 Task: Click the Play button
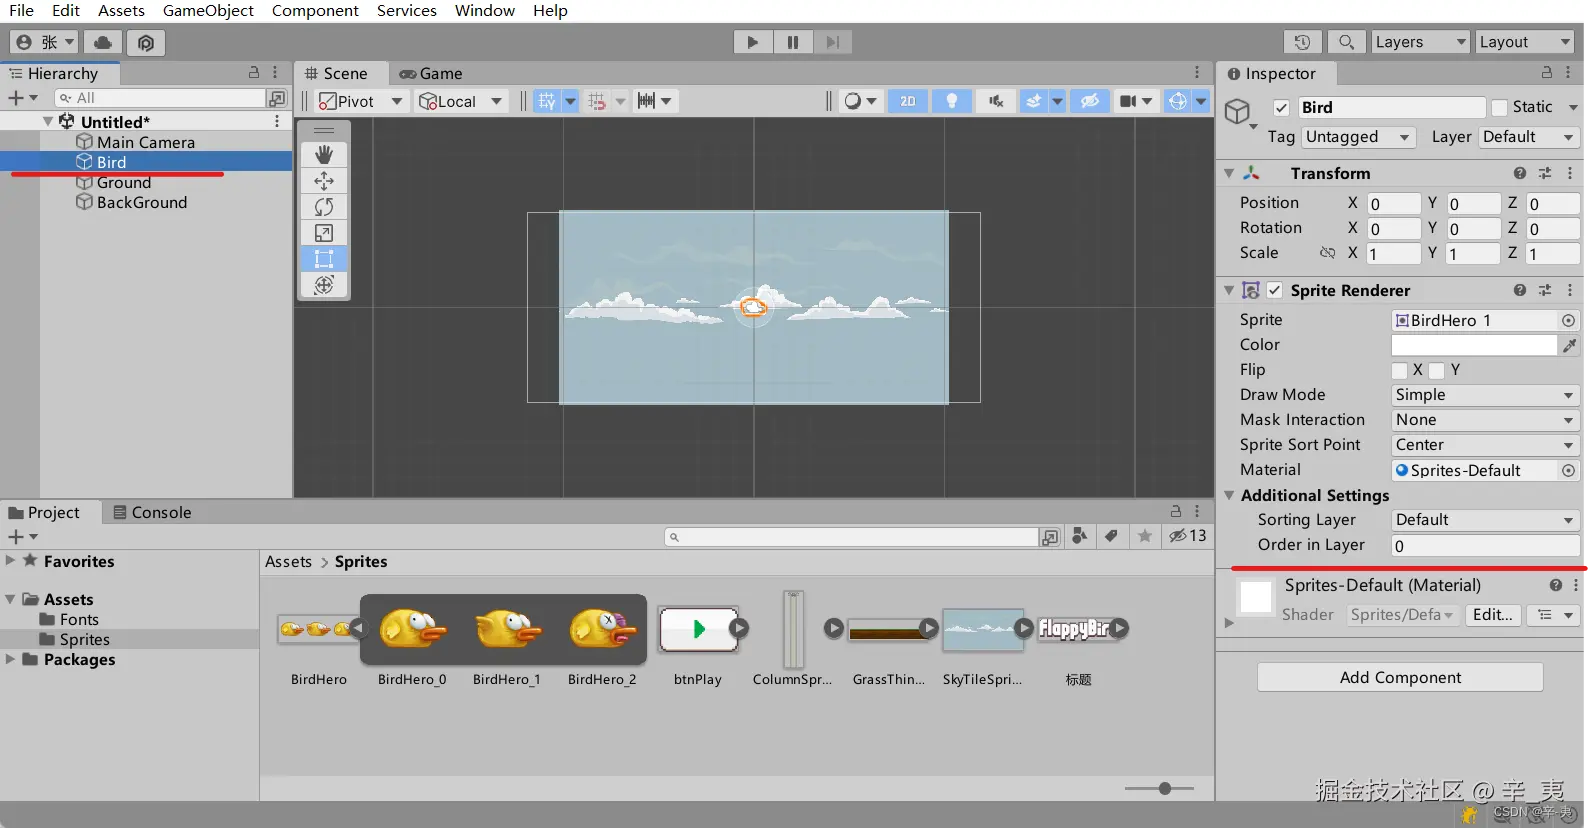(753, 42)
